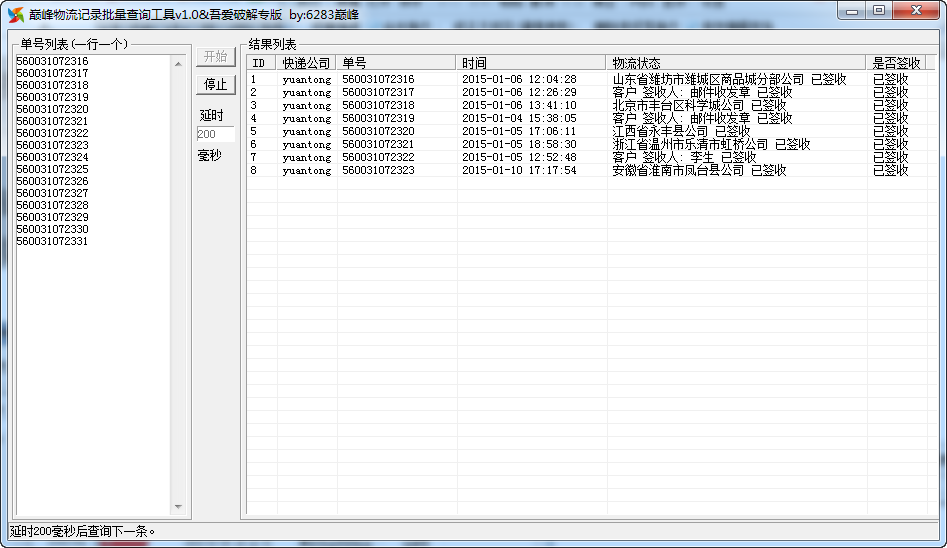Screen dimensions: 947x548
Task: Select 560031072316 in the left number list
Action: (53, 61)
